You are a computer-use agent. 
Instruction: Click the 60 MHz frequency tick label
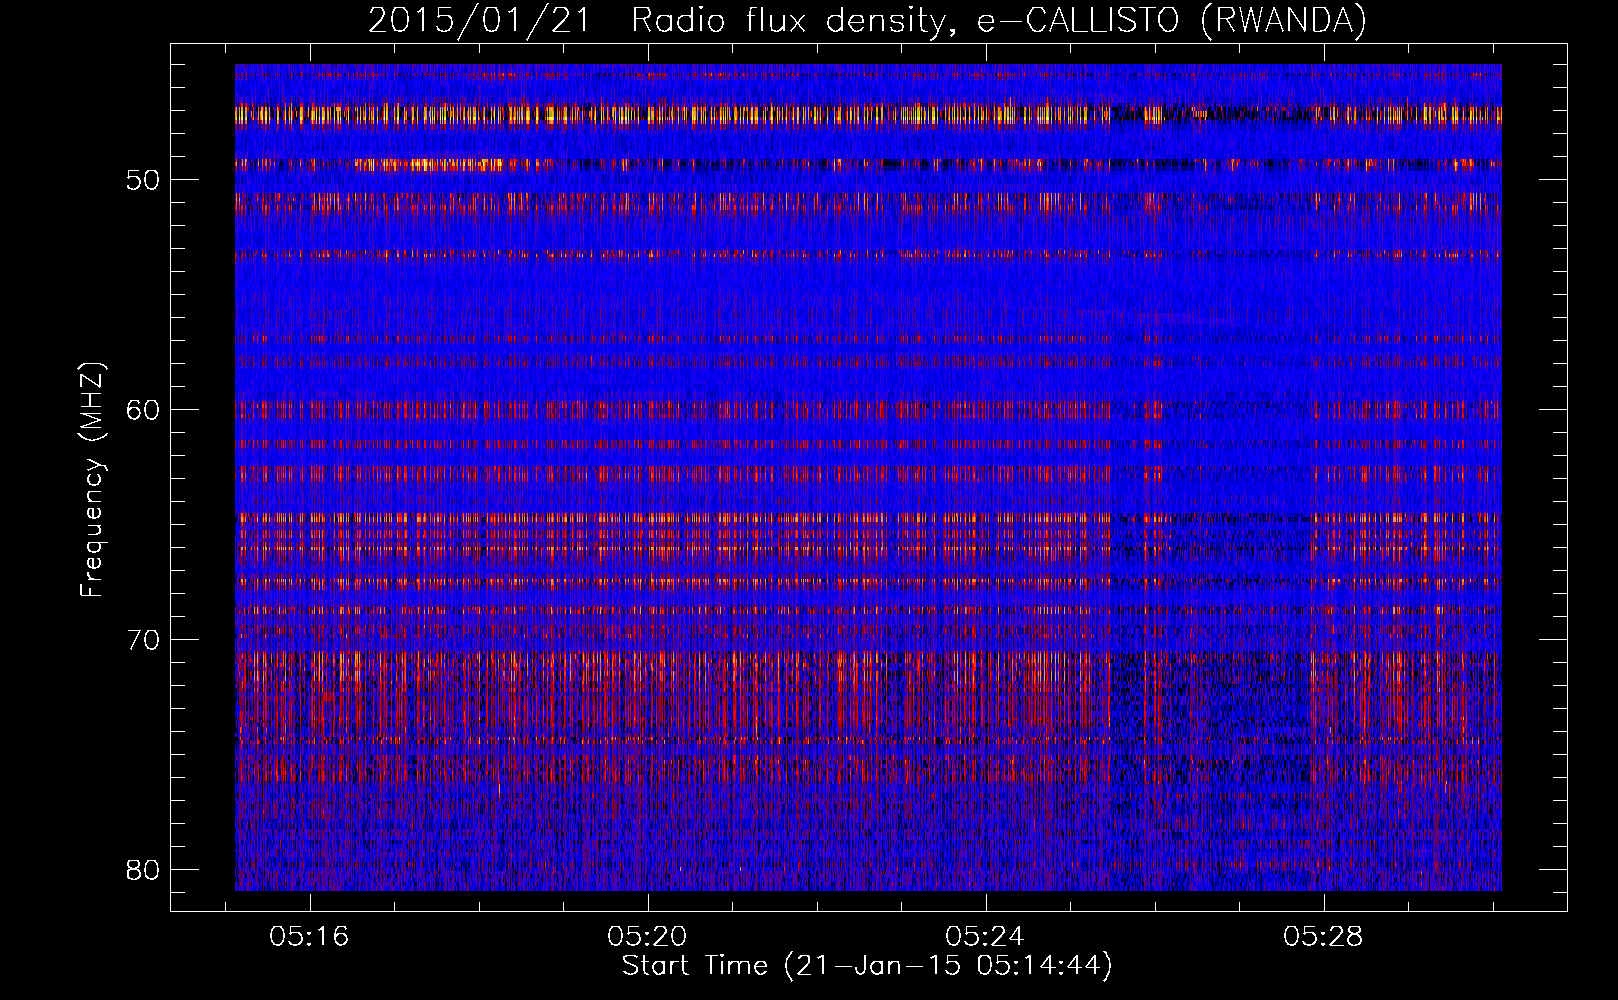tap(143, 410)
